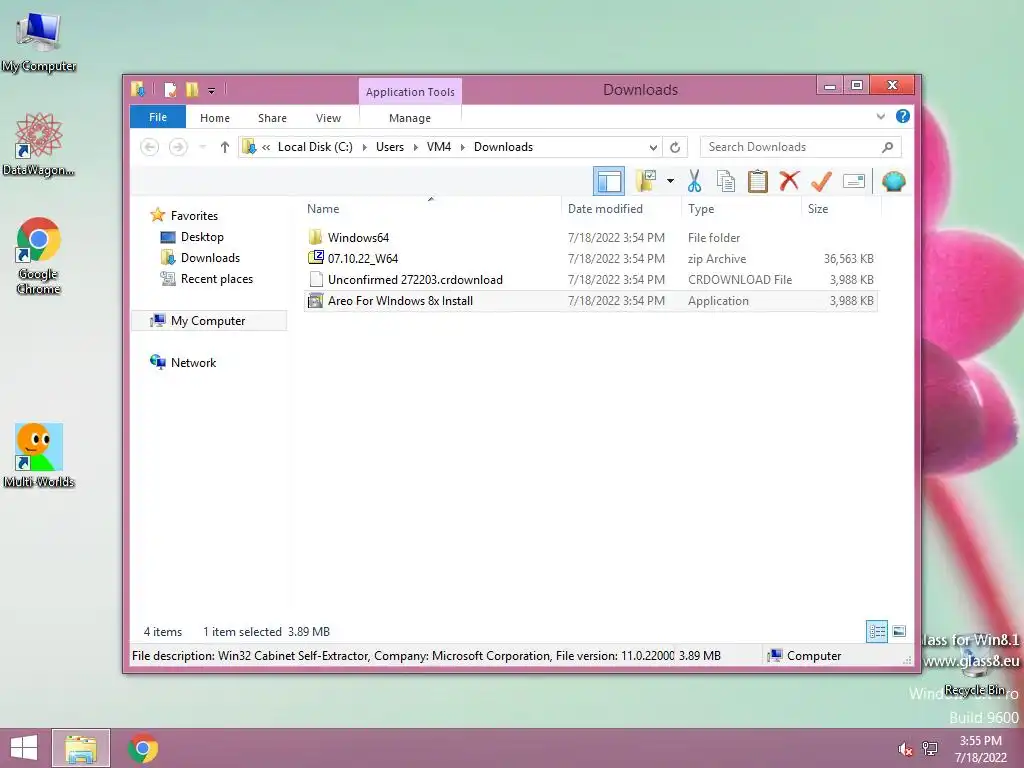The image size is (1024, 768).
Task: Click the search magnifier icon
Action: (x=887, y=147)
